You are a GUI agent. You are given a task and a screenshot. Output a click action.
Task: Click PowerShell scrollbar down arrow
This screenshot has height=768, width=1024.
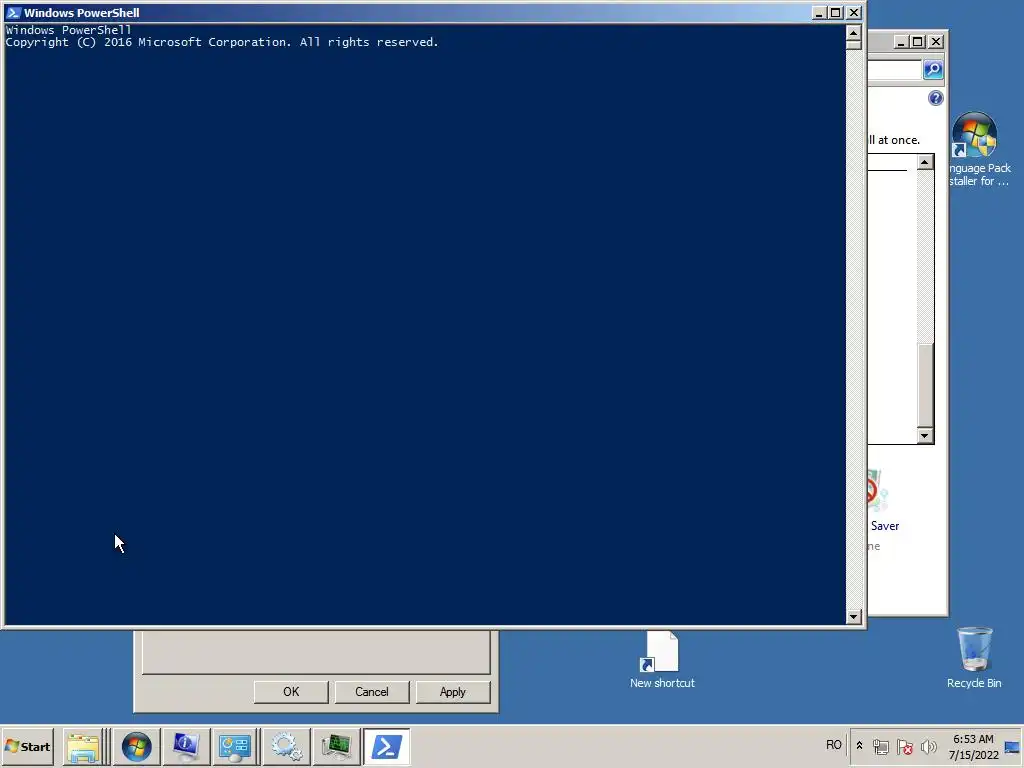(854, 616)
